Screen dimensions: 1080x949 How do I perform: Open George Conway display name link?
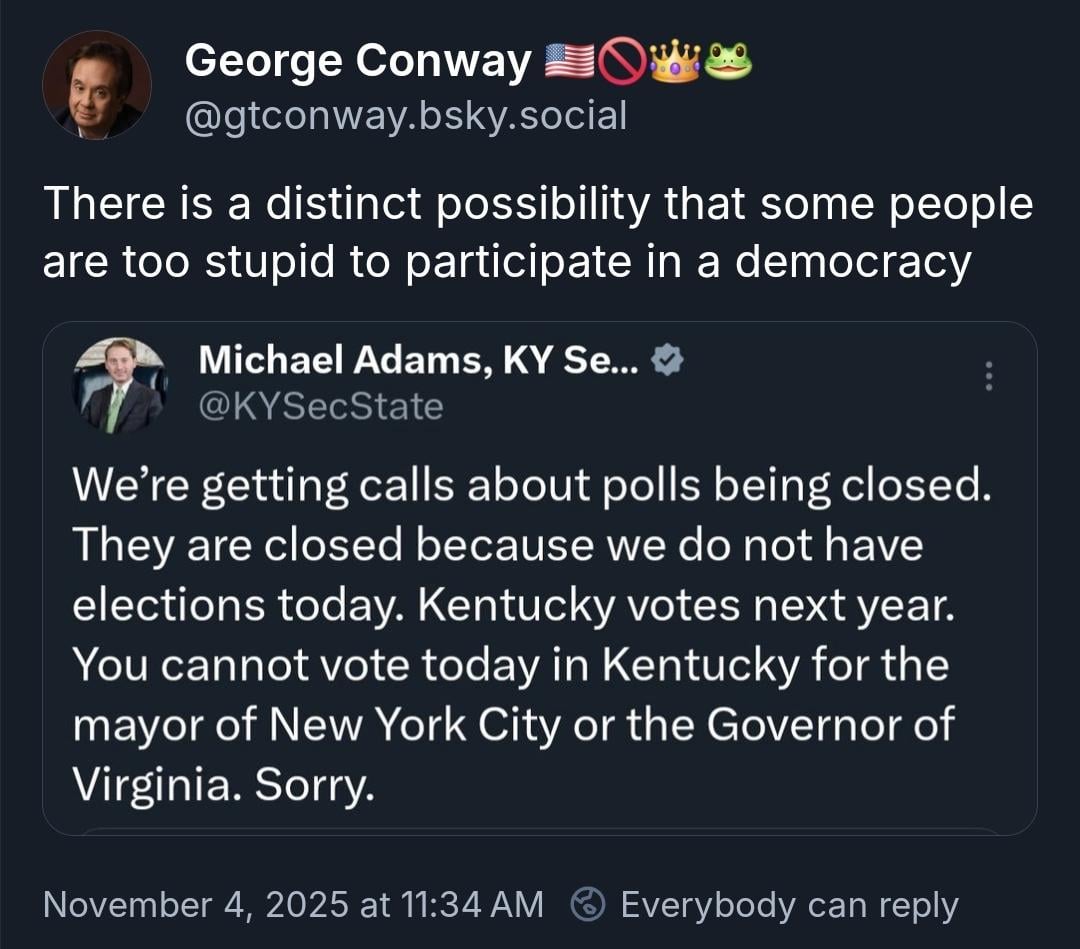358,63
